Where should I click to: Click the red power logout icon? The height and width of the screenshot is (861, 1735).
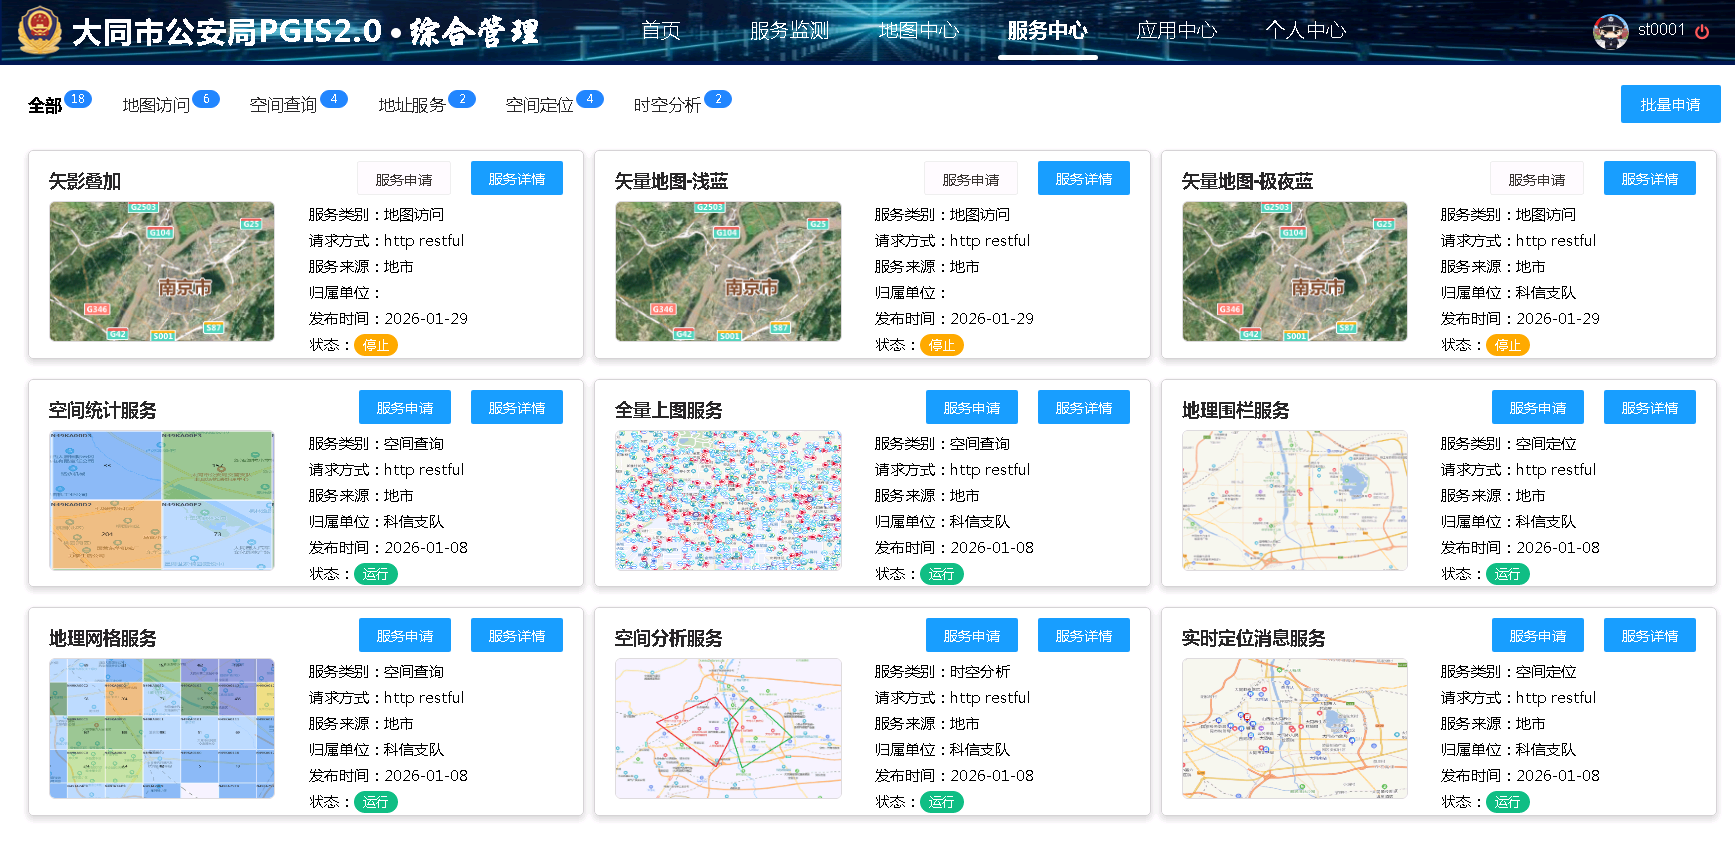pyautogui.click(x=1702, y=31)
